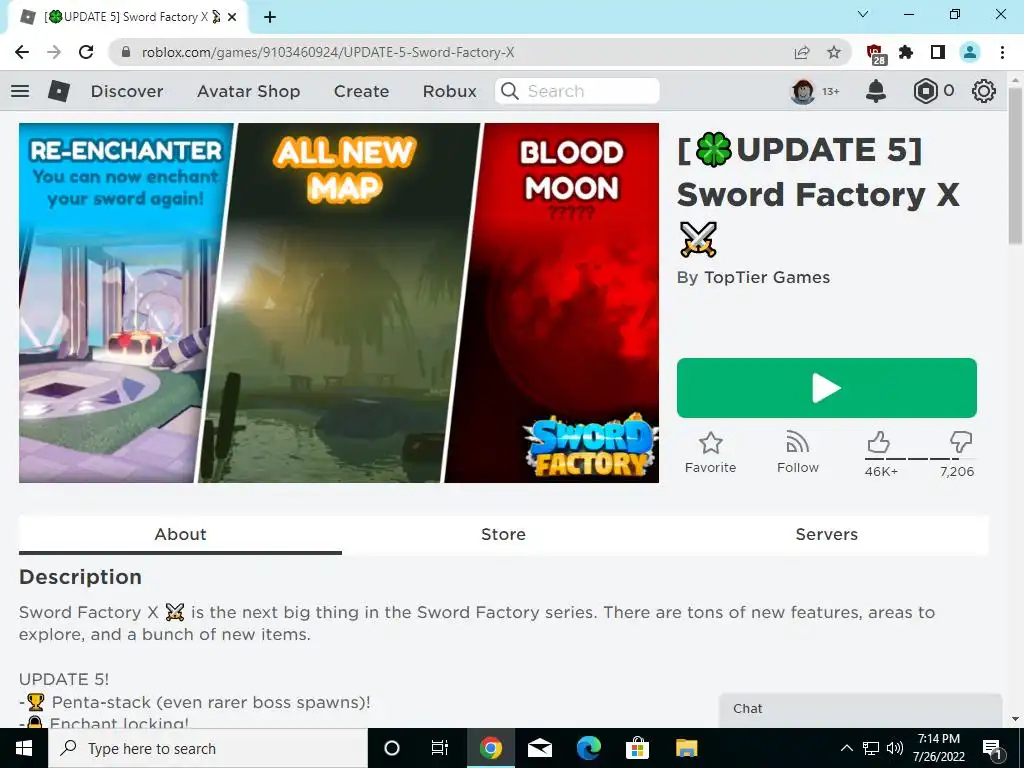The image size is (1024, 768).
Task: Open the Chrome profile avatar
Action: [x=970, y=52]
